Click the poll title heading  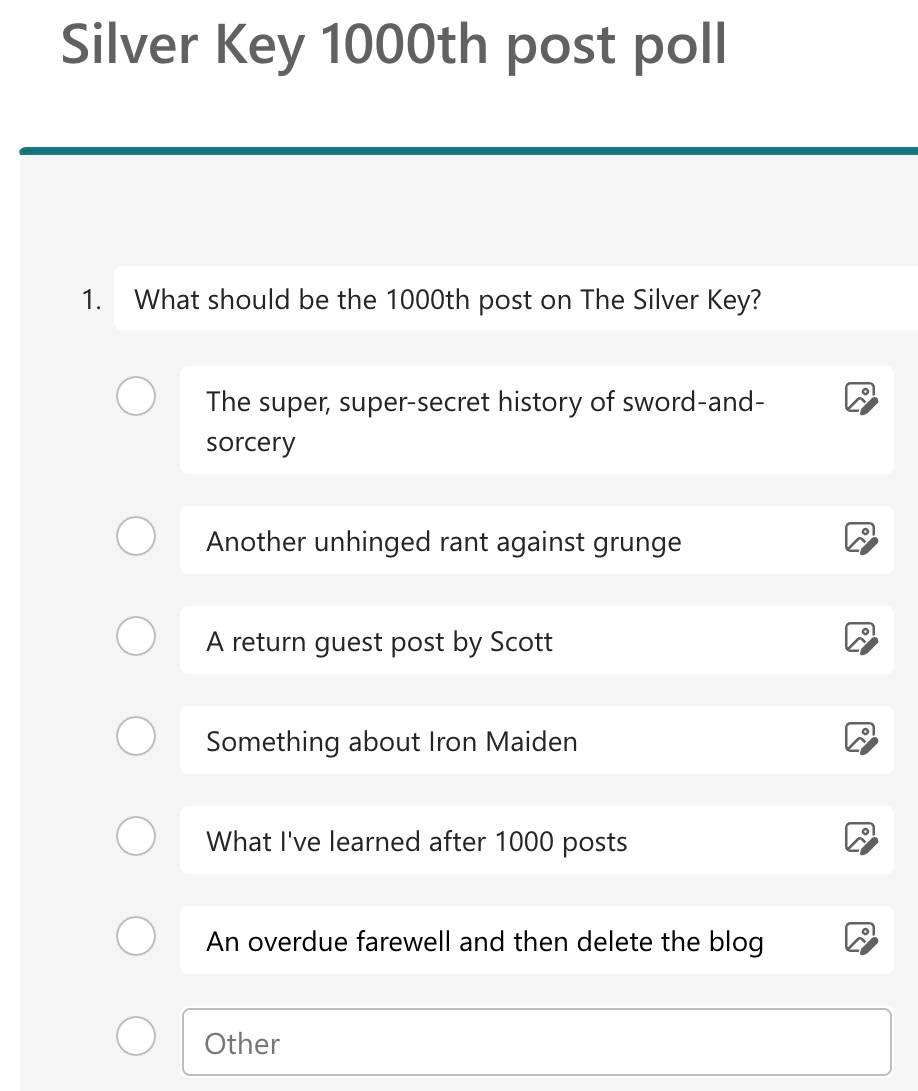tap(394, 45)
